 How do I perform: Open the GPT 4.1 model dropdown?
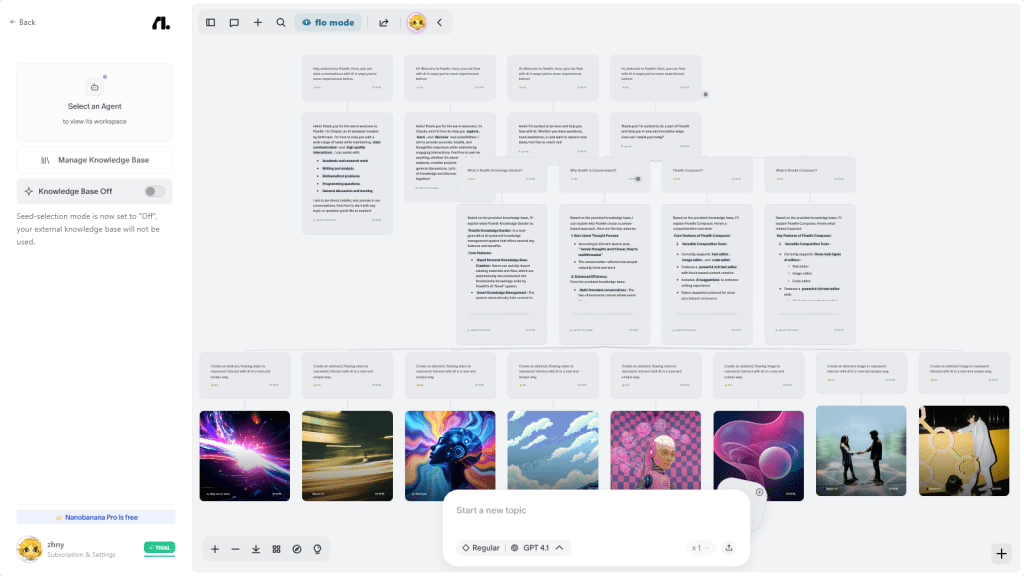[x=533, y=547]
